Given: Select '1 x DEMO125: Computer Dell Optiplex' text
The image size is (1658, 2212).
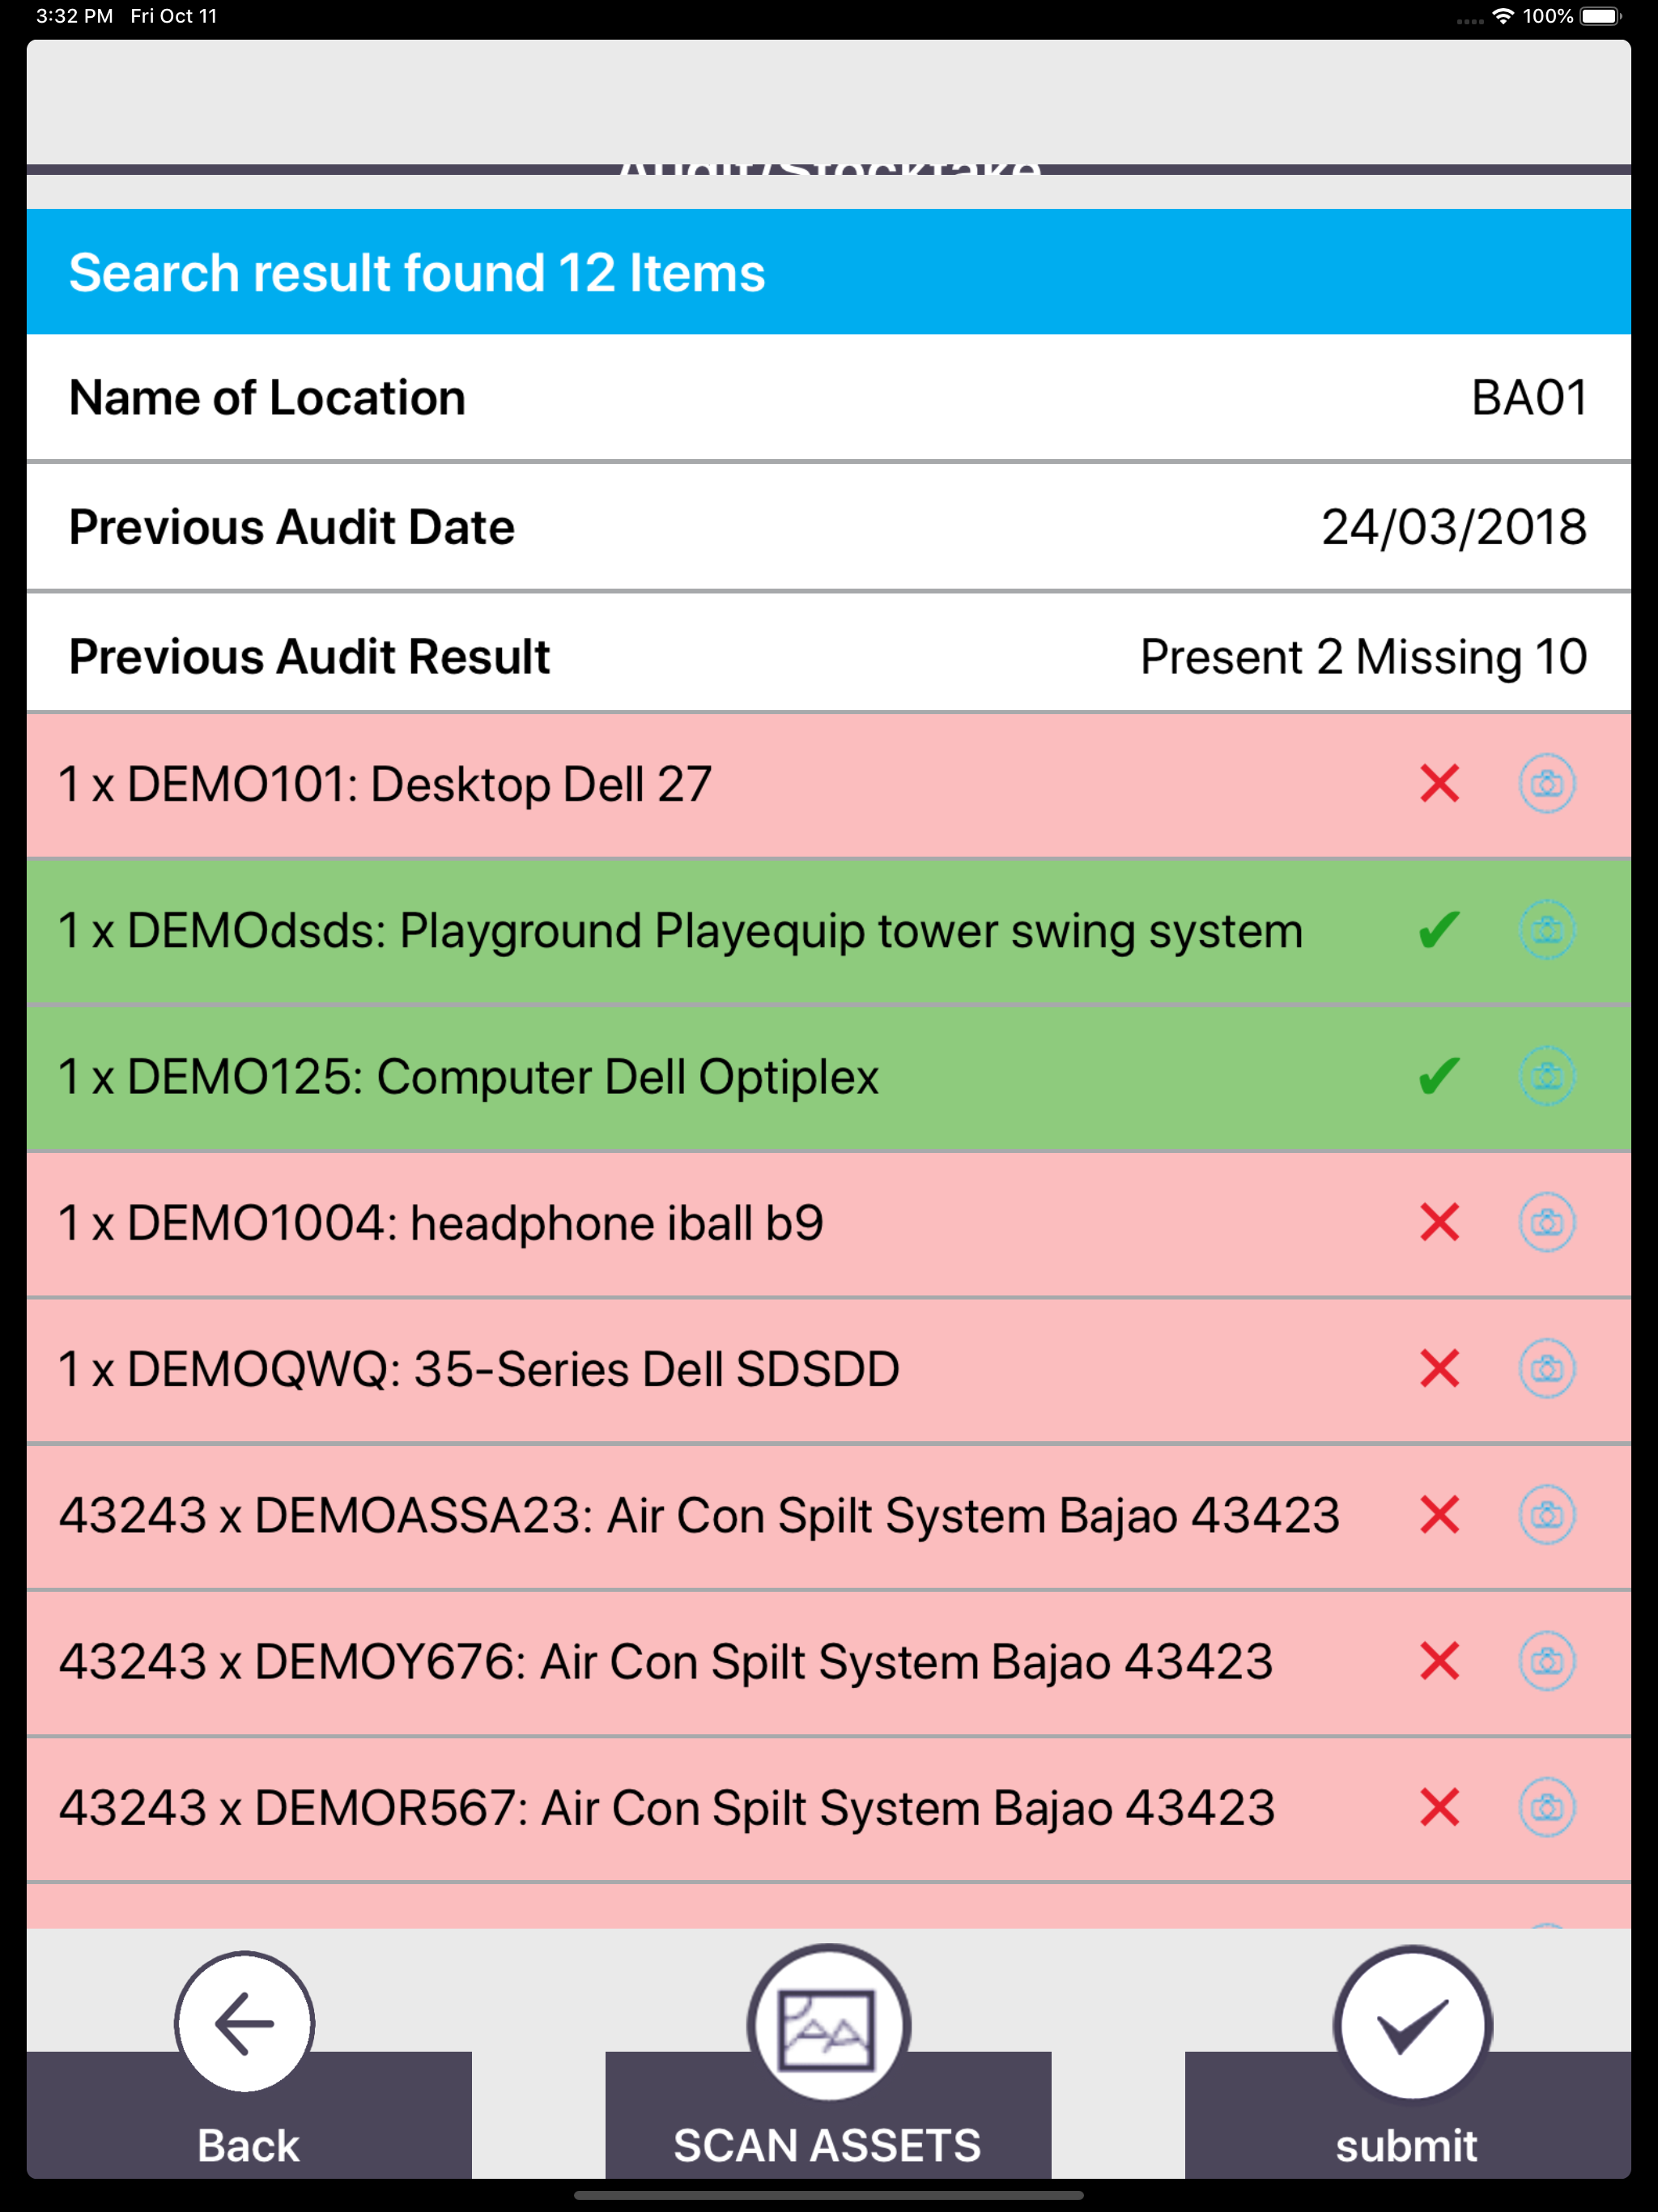Looking at the screenshot, I should (x=468, y=1077).
